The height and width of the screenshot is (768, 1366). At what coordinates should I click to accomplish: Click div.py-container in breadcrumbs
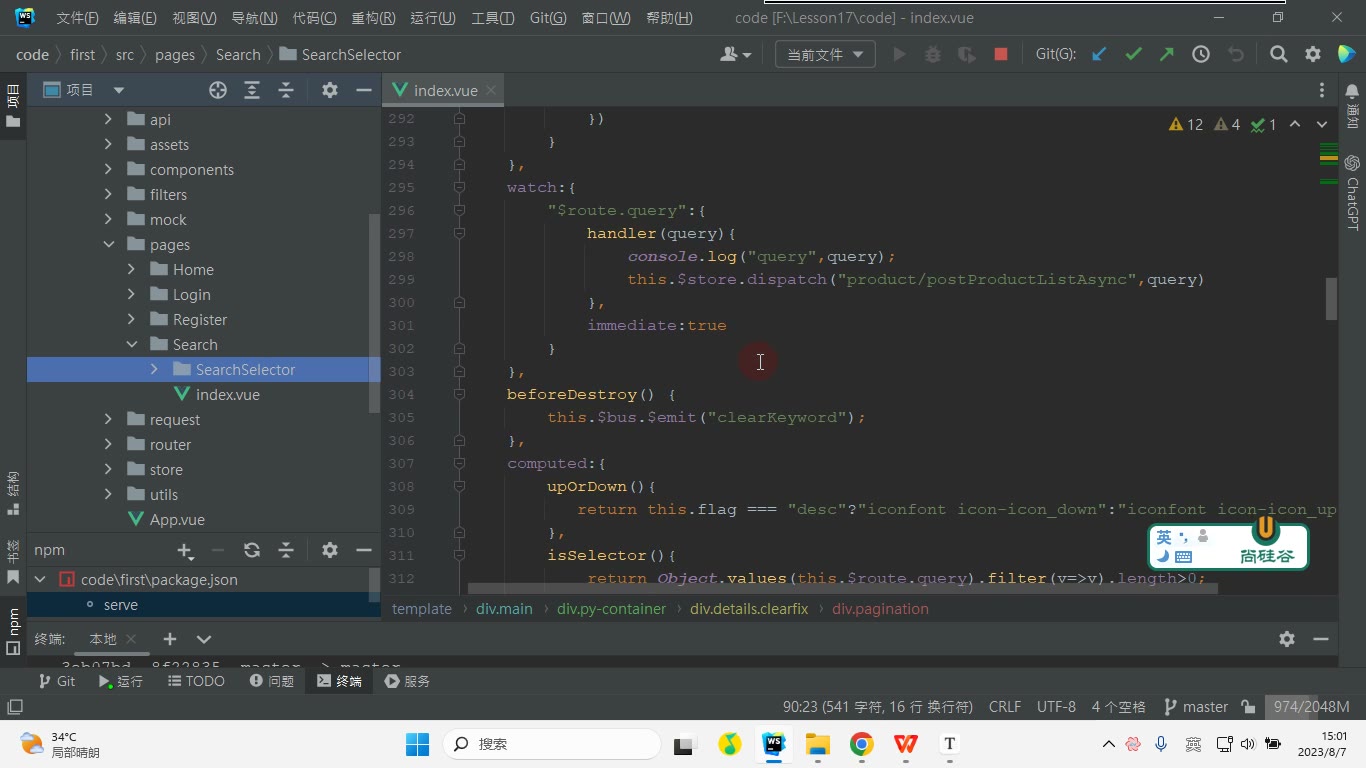pyautogui.click(x=612, y=609)
